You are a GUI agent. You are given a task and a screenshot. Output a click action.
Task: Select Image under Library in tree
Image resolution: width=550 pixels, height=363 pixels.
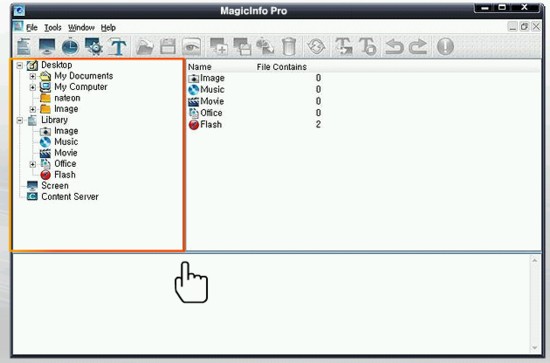coord(66,131)
